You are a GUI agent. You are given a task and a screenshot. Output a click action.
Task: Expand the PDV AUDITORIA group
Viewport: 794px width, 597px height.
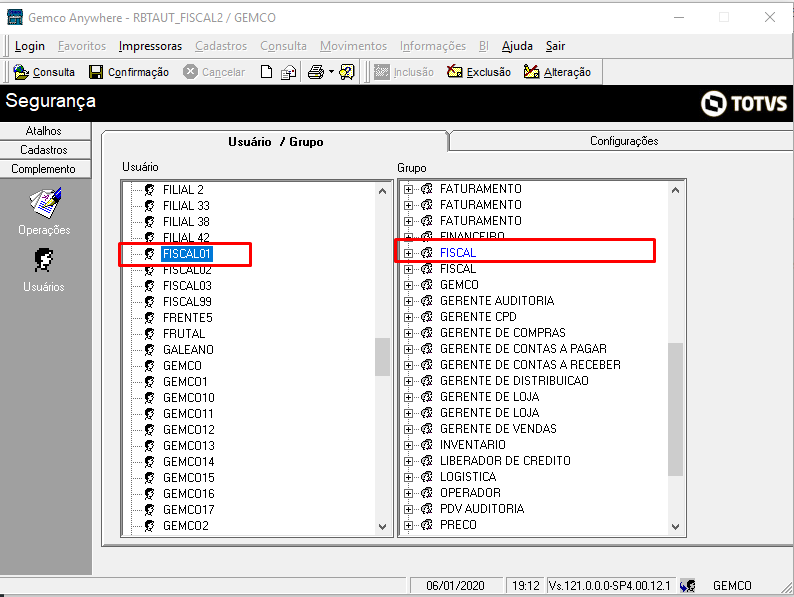pyautogui.click(x=408, y=509)
